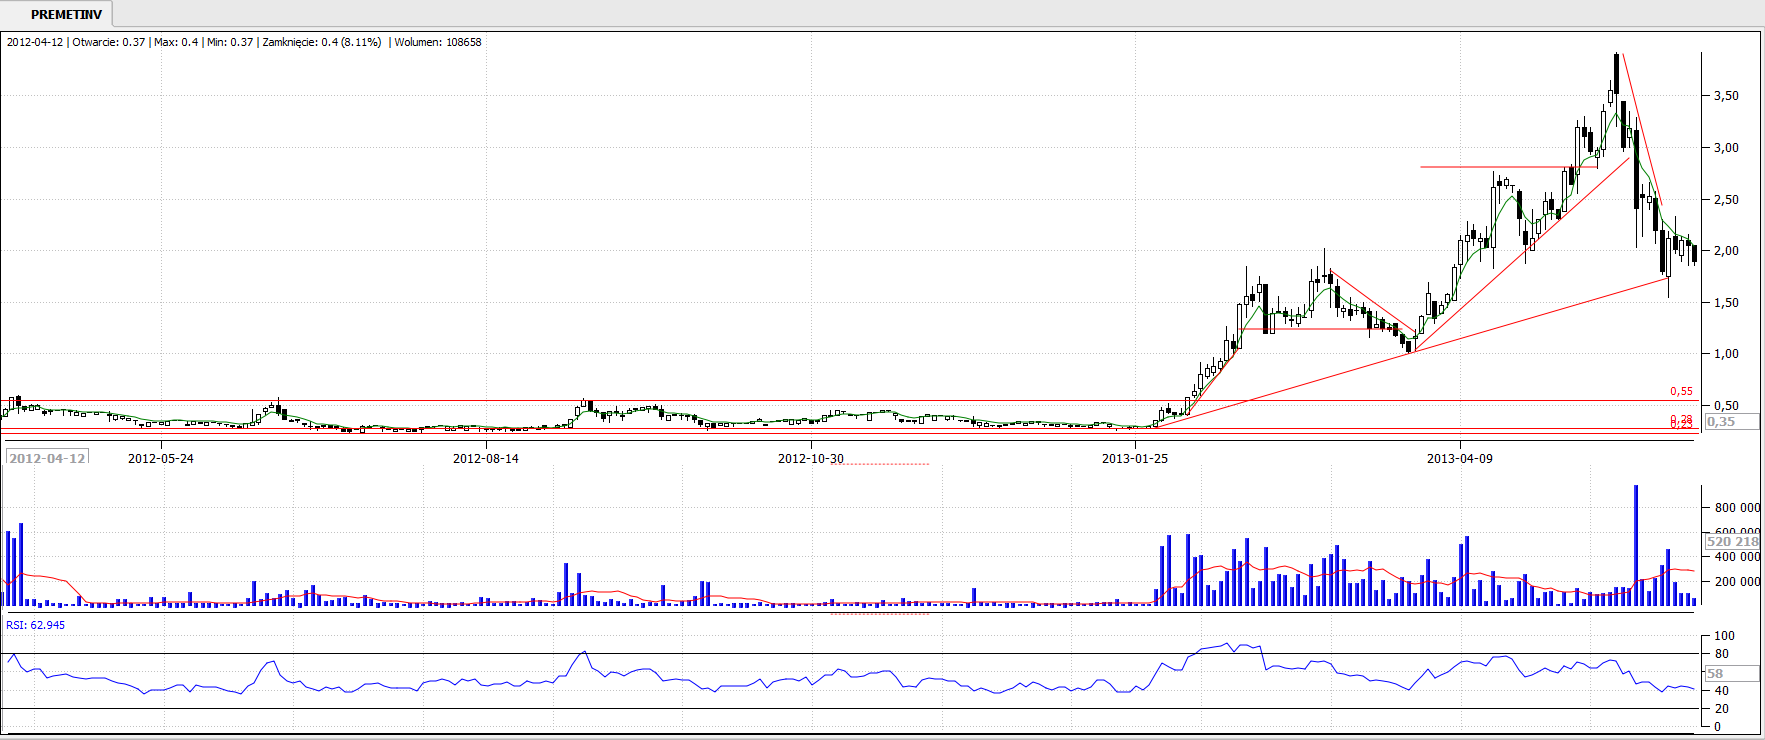Select the PREMETINV chart tab
Viewport: 1765px width, 740px height.
coord(66,14)
